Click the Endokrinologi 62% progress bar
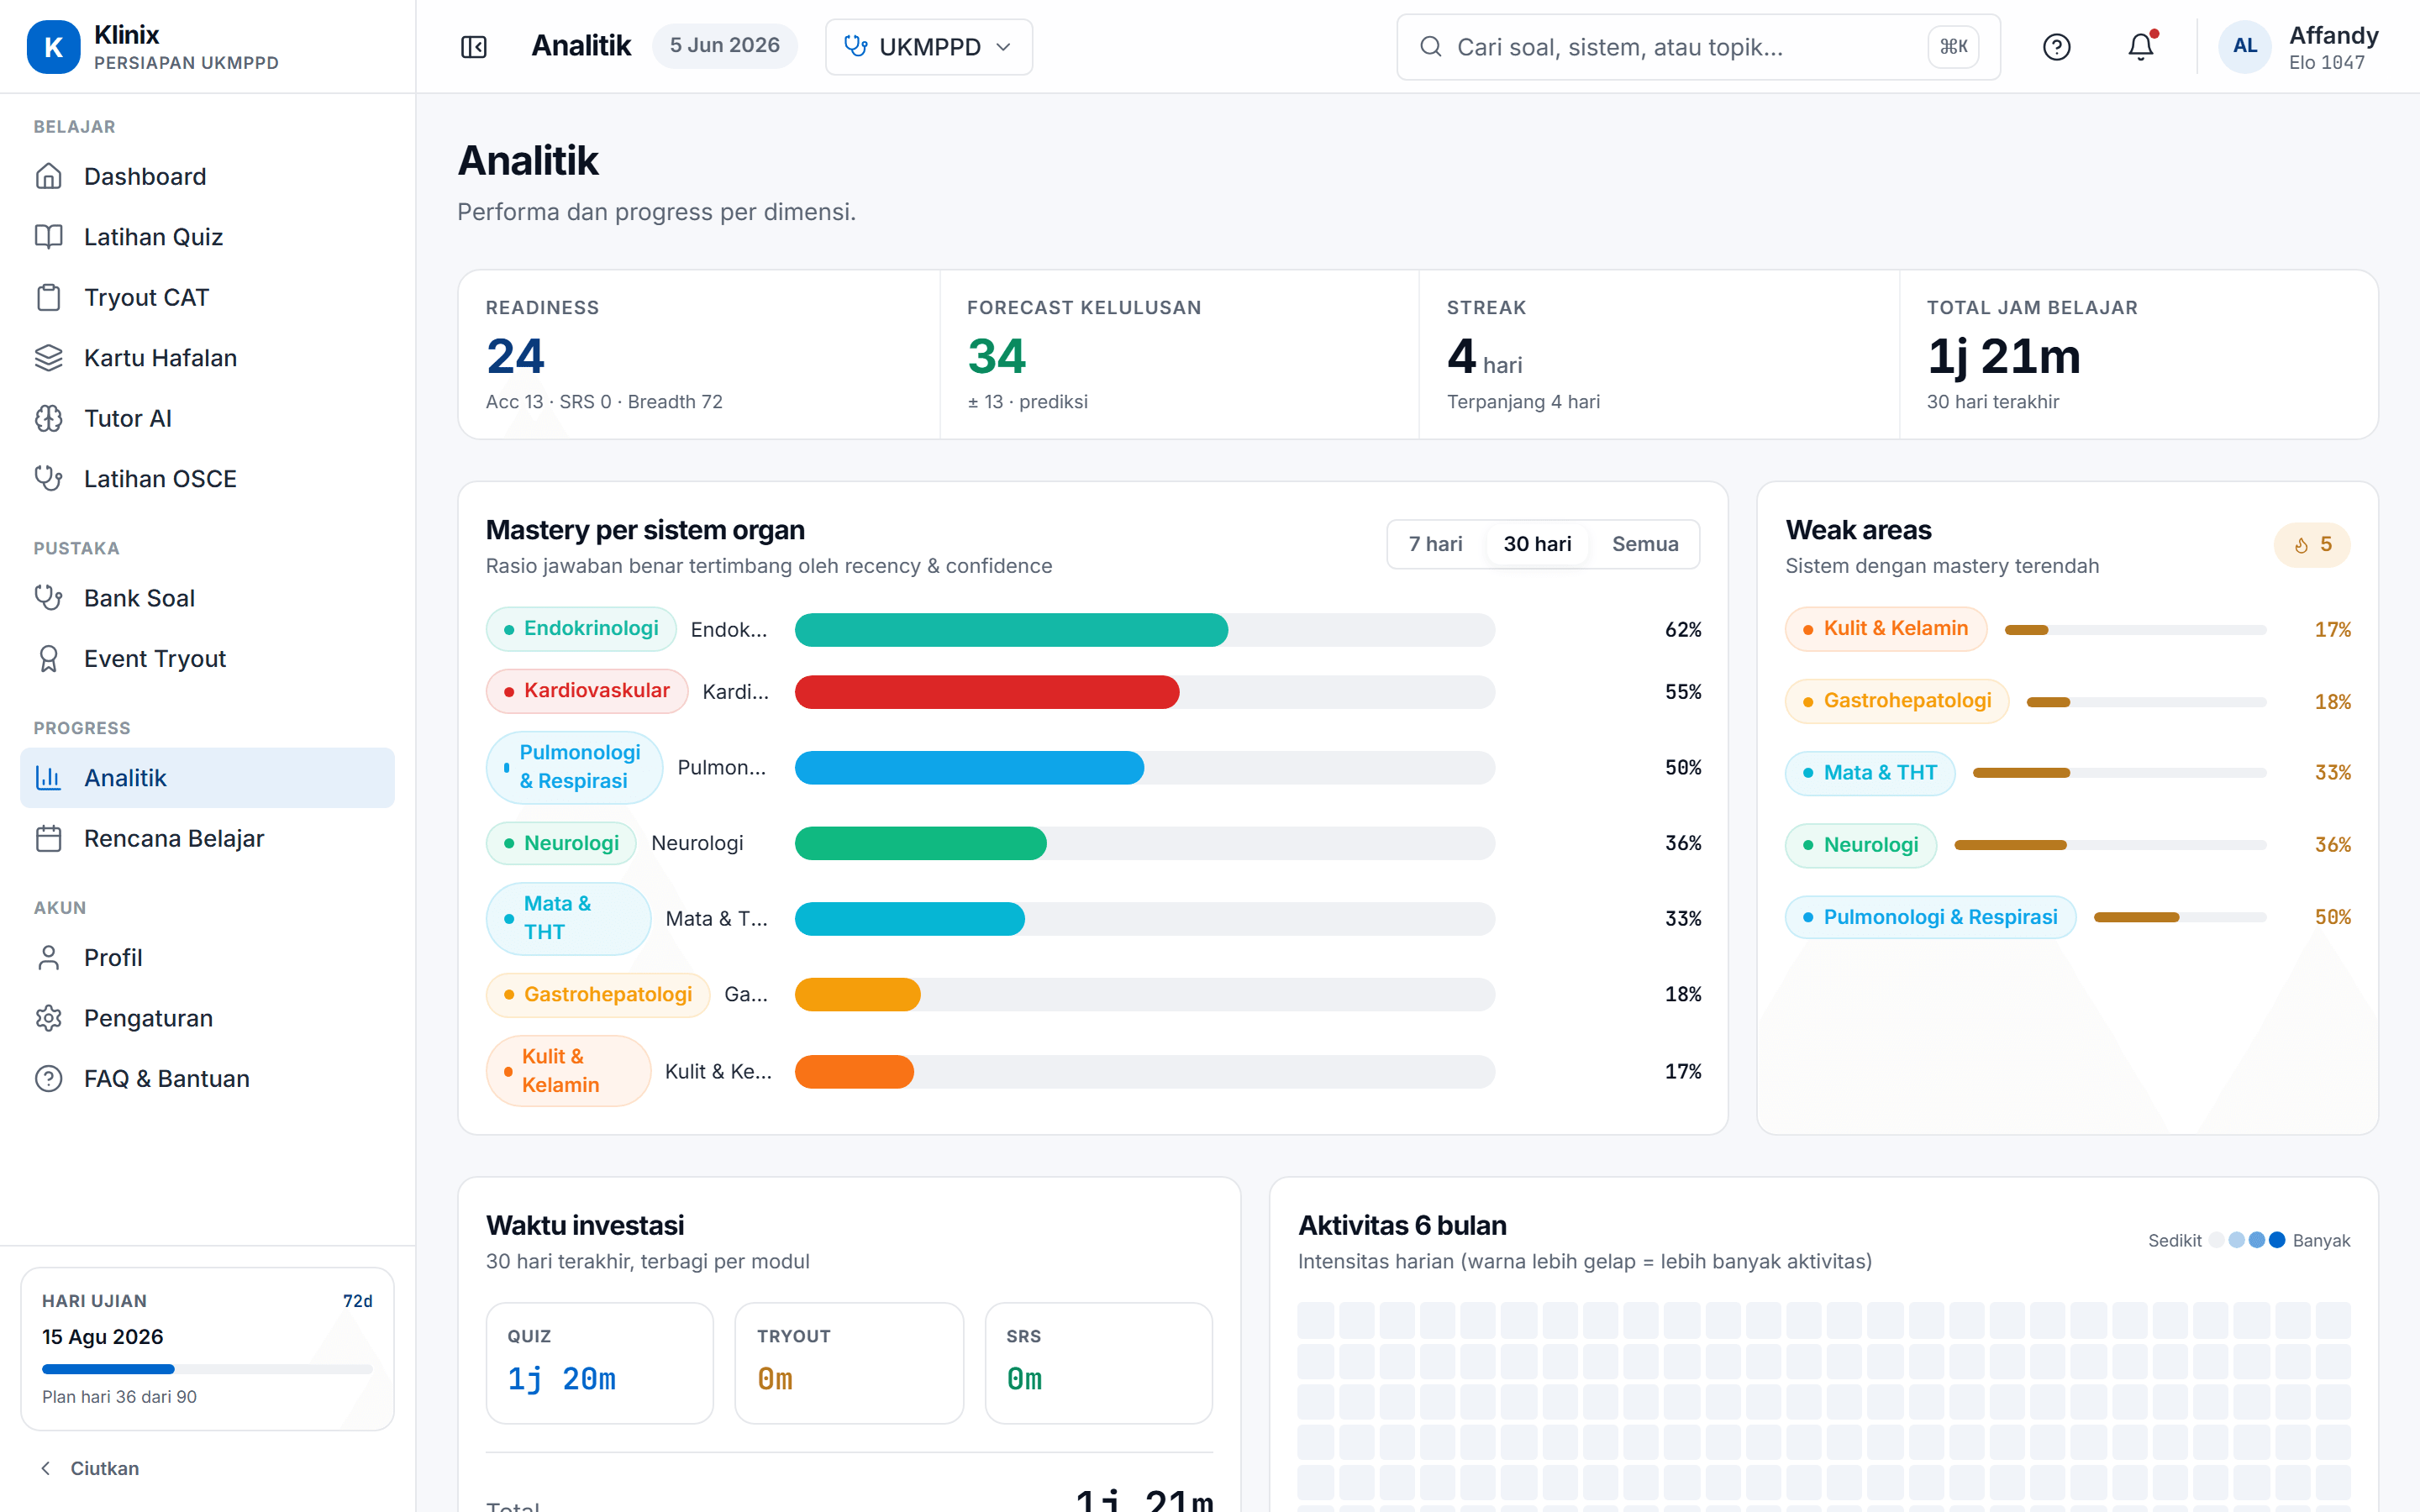 pos(1145,630)
